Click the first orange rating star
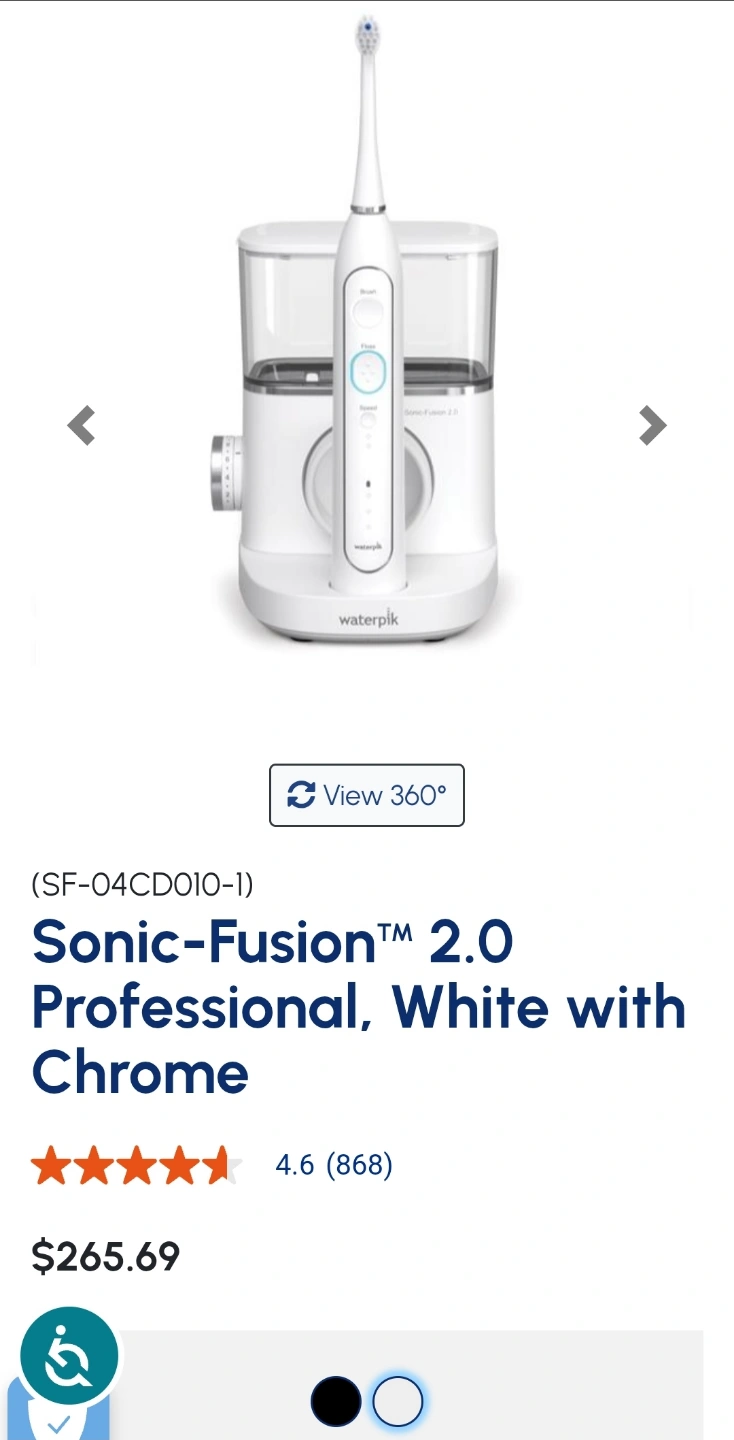Viewport: 734px width, 1440px height. coord(49,1165)
